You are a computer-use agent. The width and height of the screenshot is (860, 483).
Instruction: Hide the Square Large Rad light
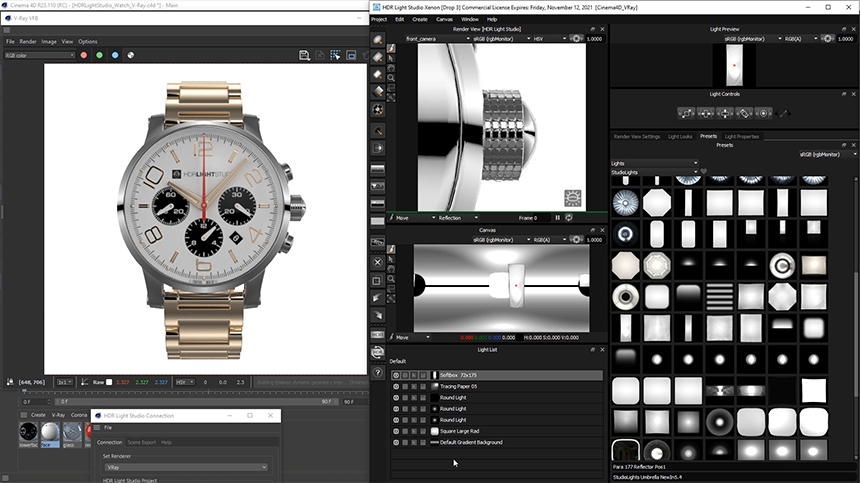tap(396, 431)
